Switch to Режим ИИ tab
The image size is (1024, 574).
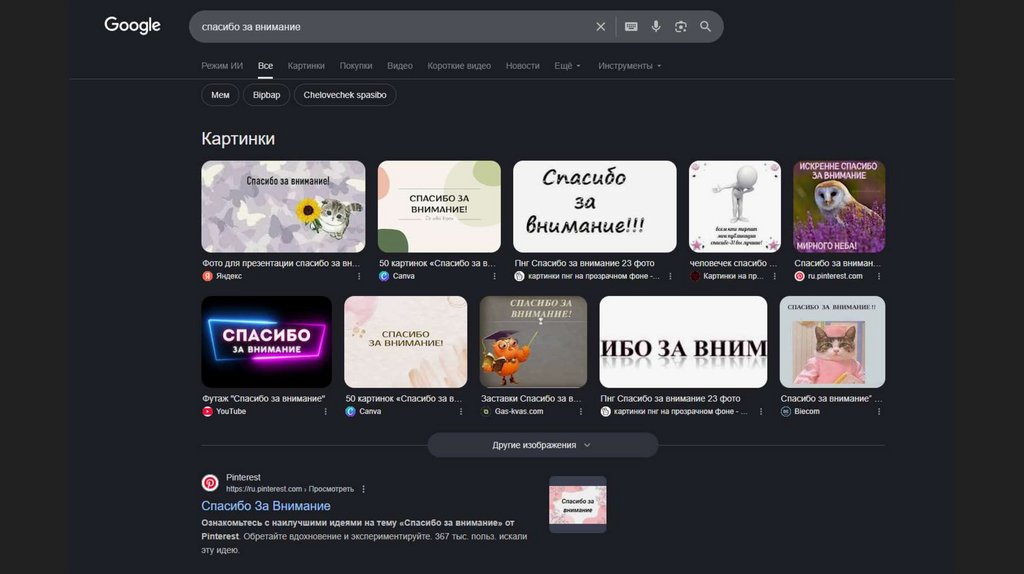tap(222, 66)
